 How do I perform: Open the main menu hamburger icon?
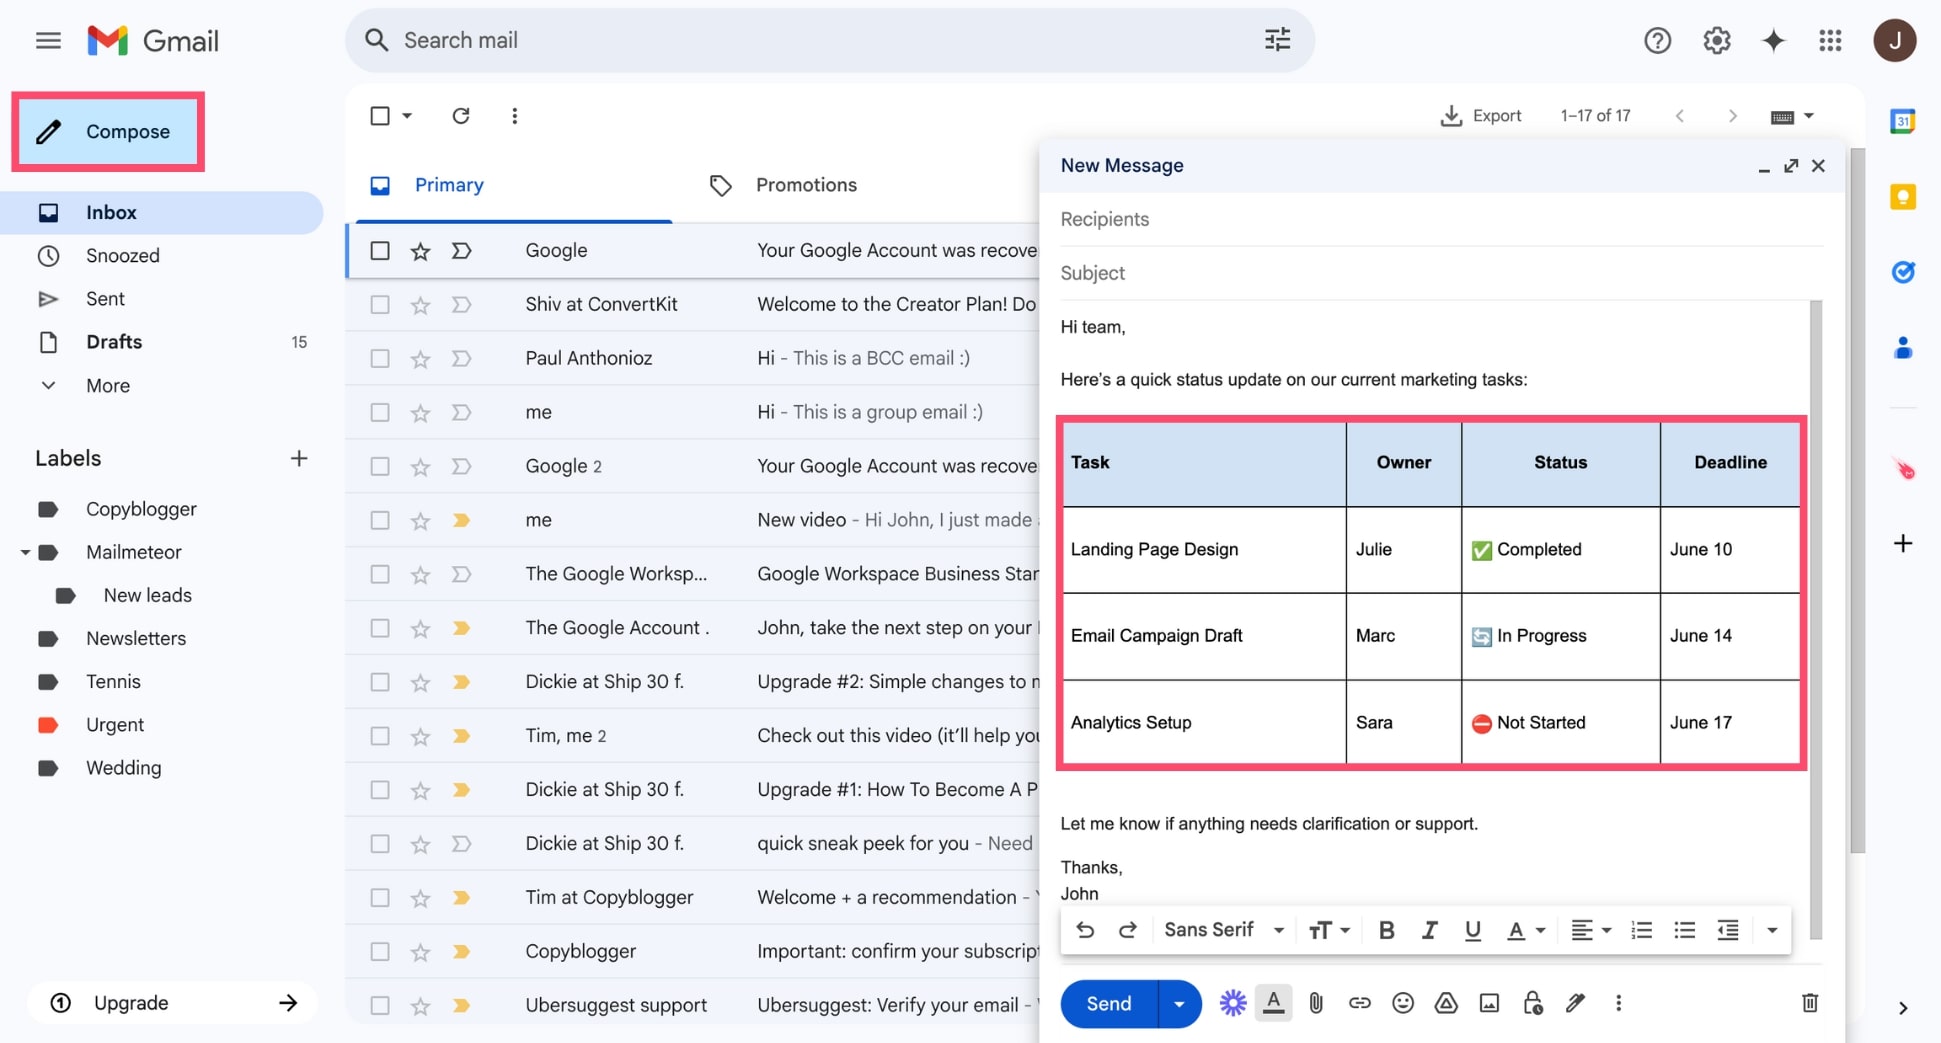click(x=48, y=41)
